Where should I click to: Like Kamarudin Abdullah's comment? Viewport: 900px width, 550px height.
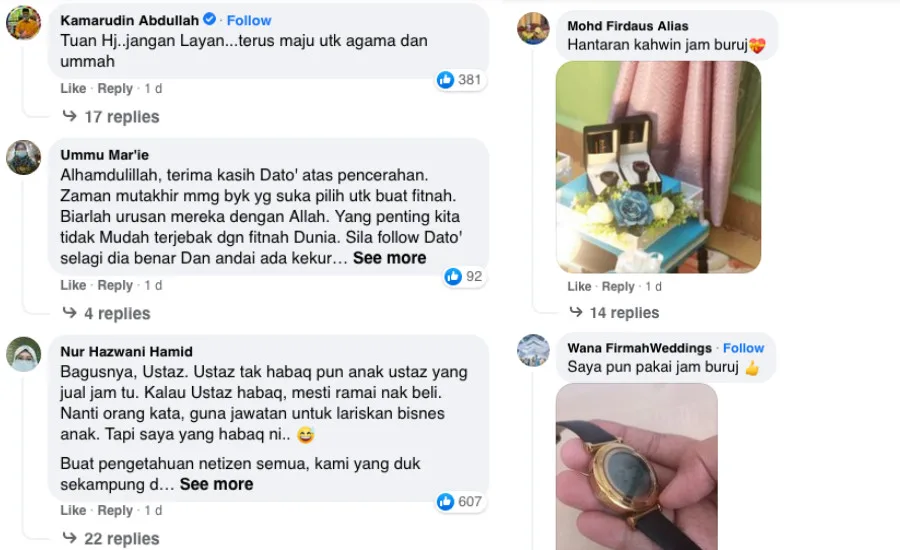click(x=73, y=88)
